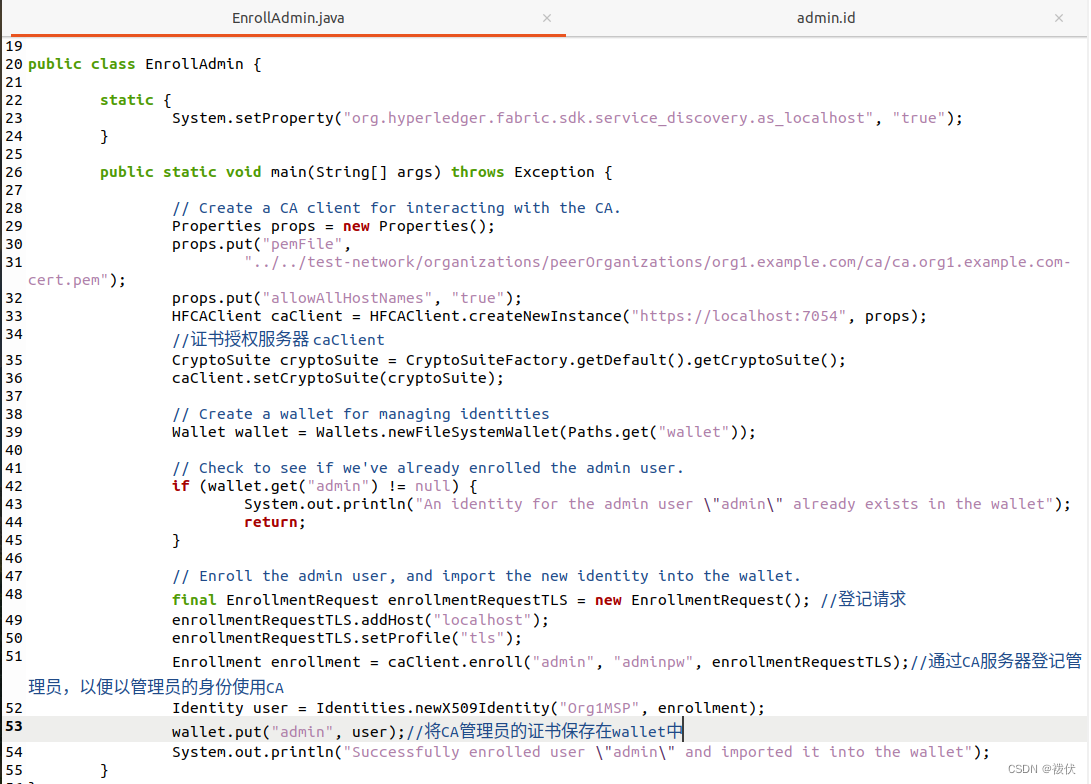Click the "adminpw" string literal
The image size is (1091, 784).
coord(653,662)
